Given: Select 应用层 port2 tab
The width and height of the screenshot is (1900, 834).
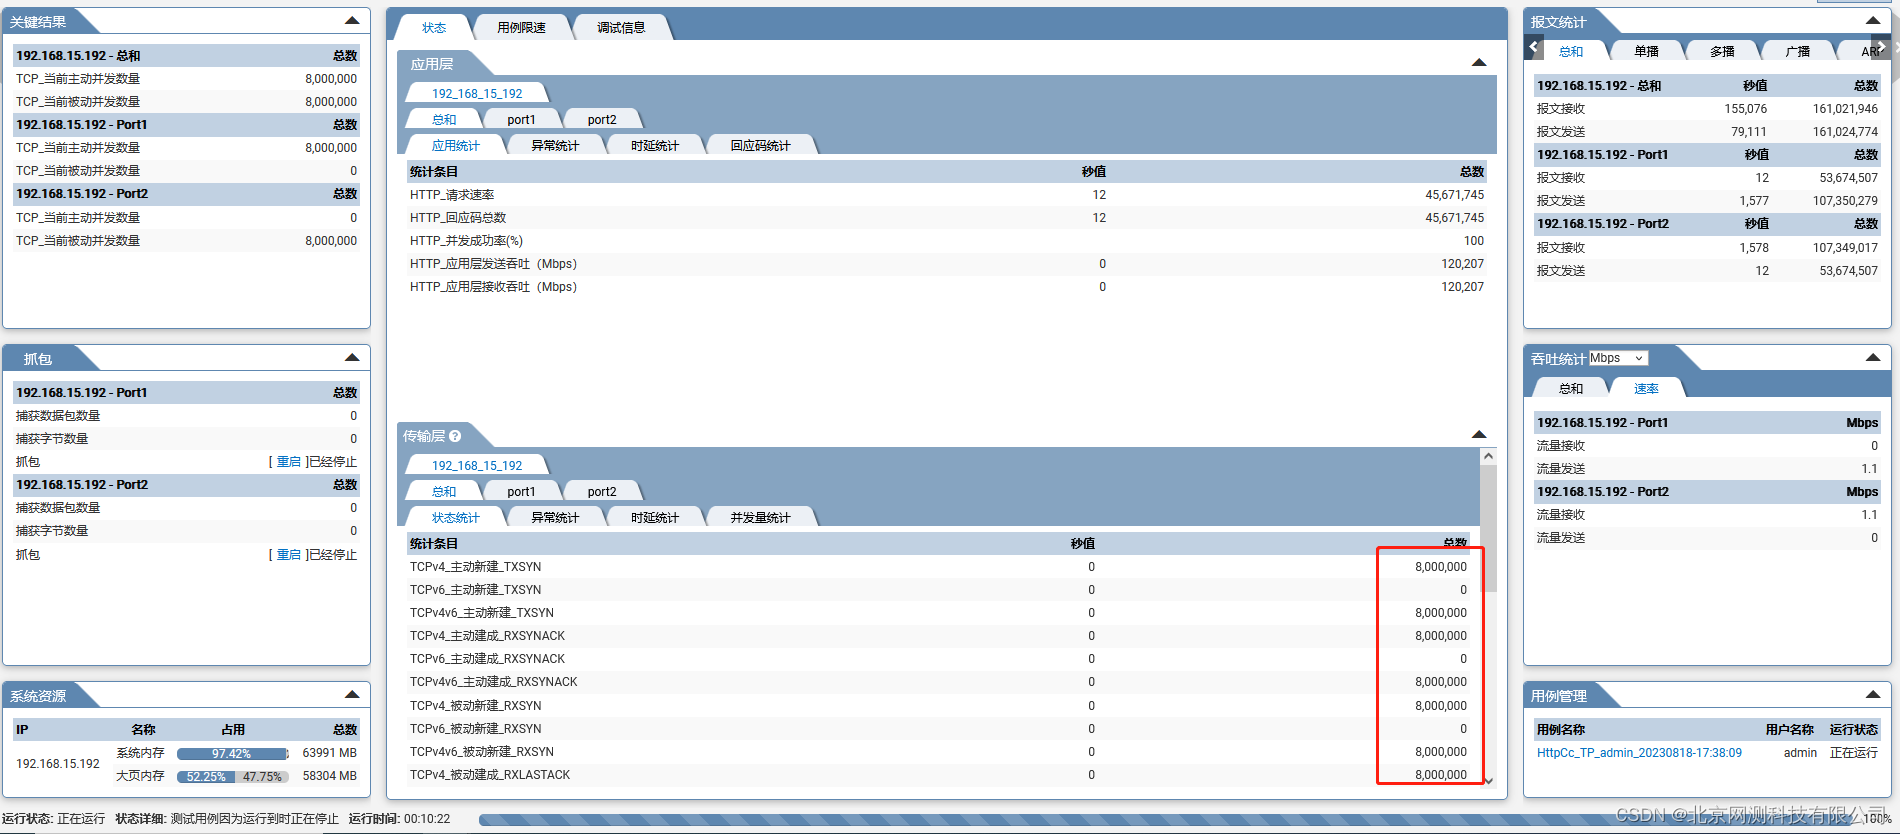Looking at the screenshot, I should (602, 120).
